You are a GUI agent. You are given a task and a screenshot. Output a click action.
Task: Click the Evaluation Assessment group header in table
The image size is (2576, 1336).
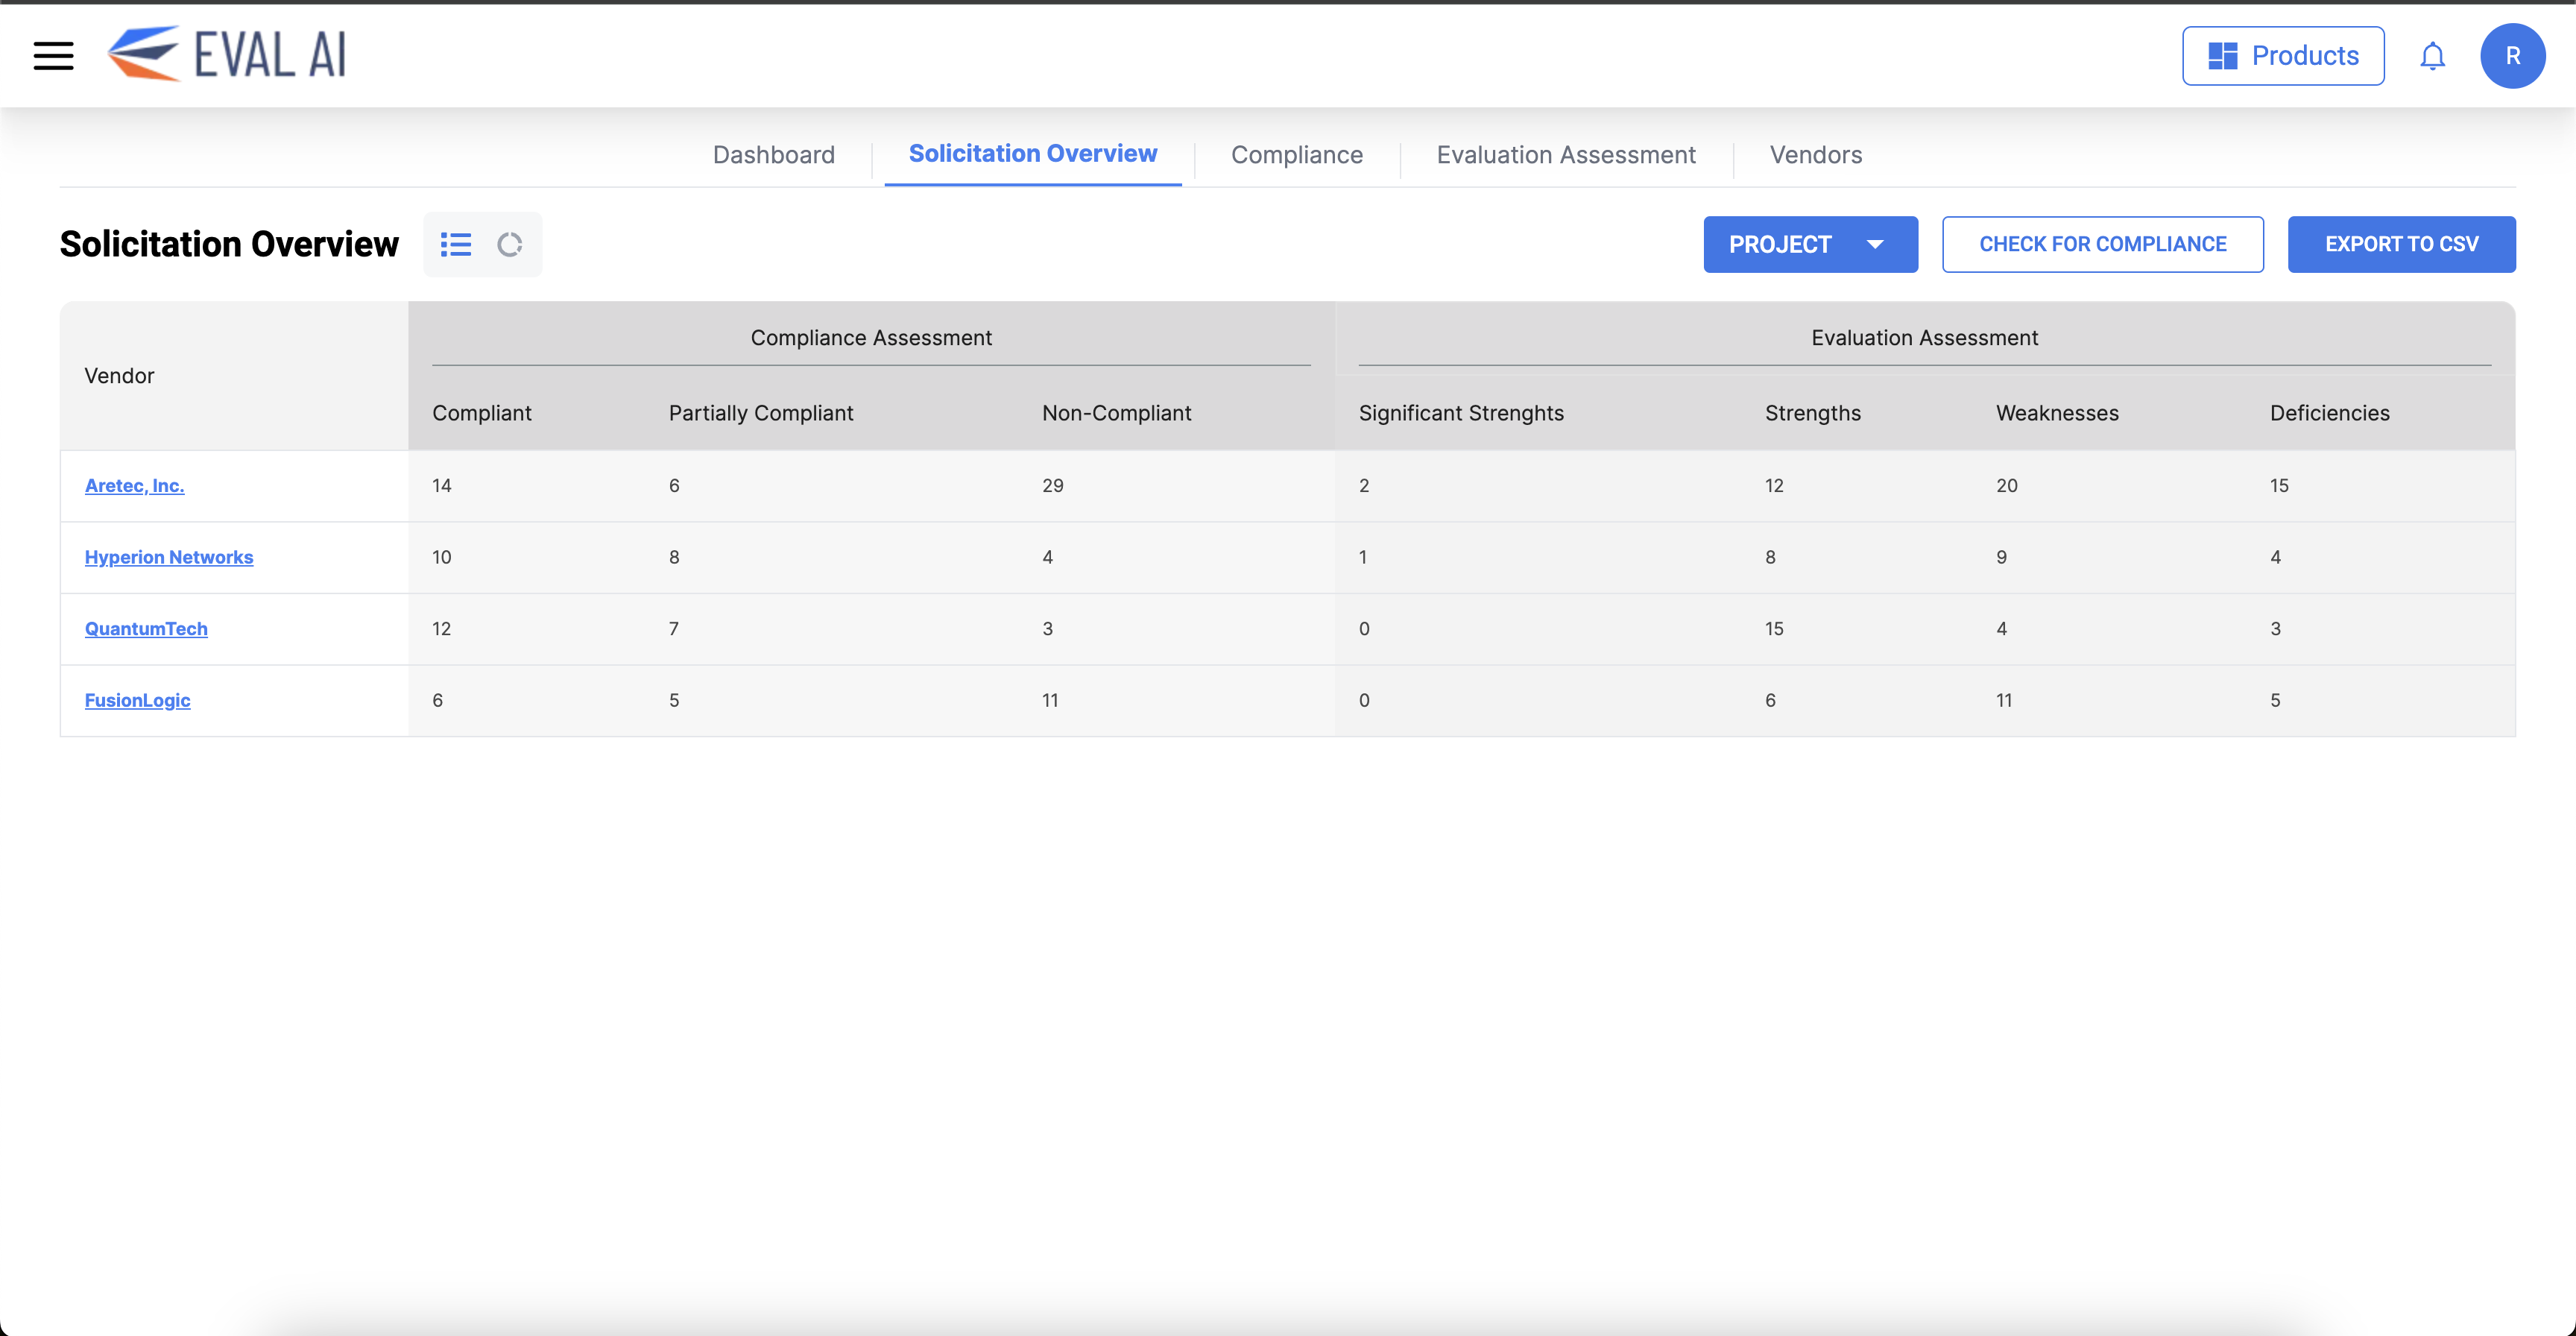tap(1924, 338)
